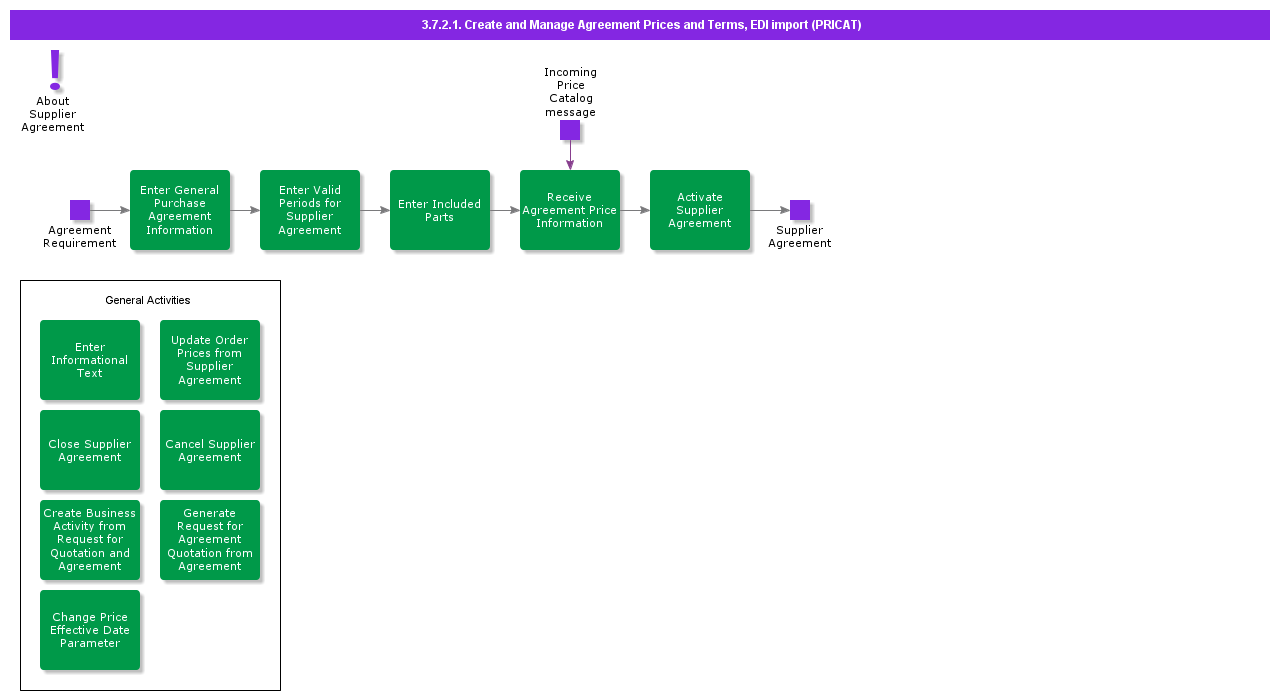This screenshot has height=700, width=1280.
Task: Select the Agreement Requirement purple square
Action: tap(80, 210)
